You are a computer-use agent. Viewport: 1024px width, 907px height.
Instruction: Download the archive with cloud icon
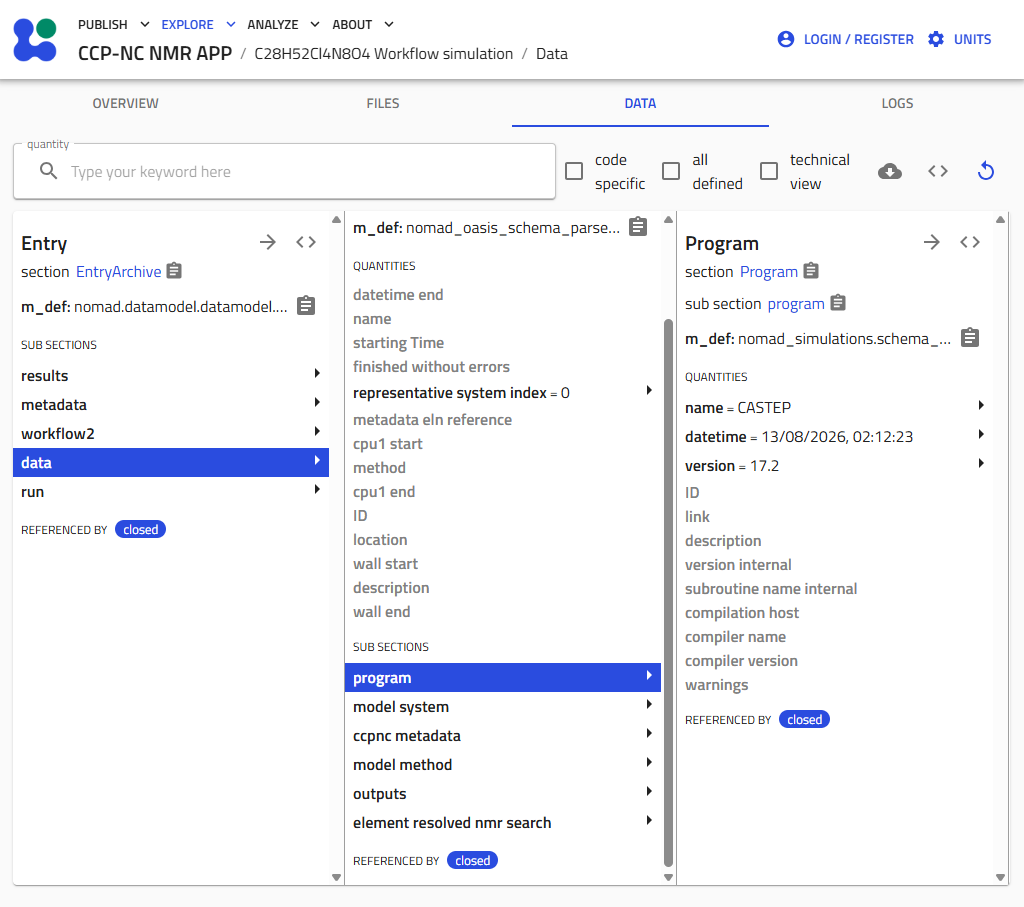pyautogui.click(x=889, y=172)
